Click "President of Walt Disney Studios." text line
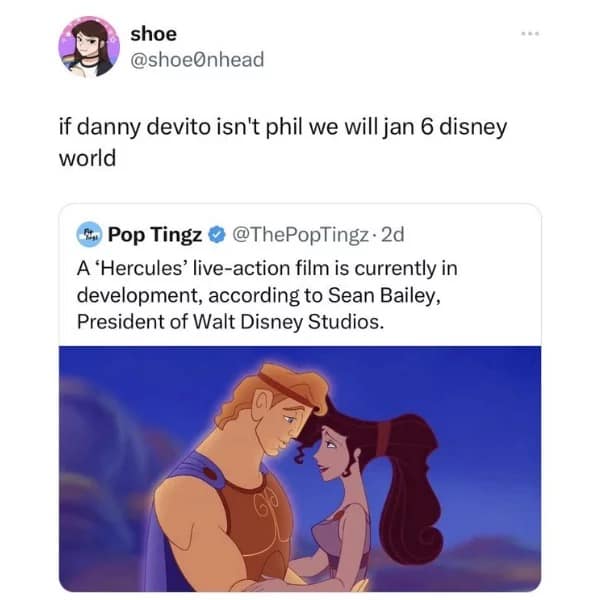Image resolution: width=600 pixels, height=600 pixels. (230, 321)
